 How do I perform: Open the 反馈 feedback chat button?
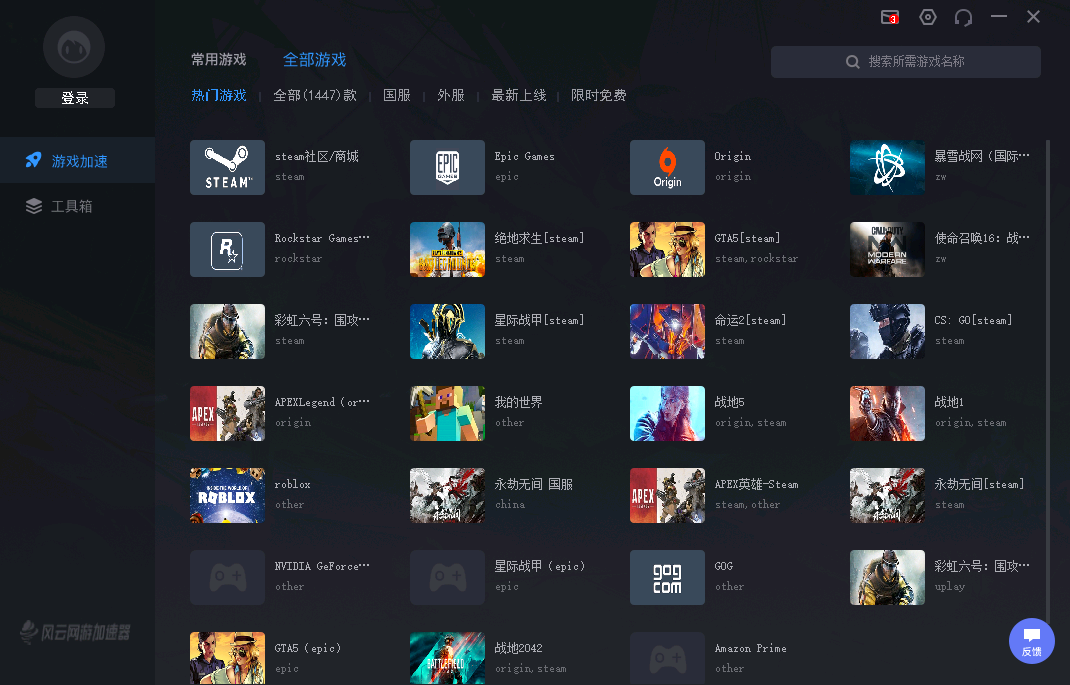1032,641
